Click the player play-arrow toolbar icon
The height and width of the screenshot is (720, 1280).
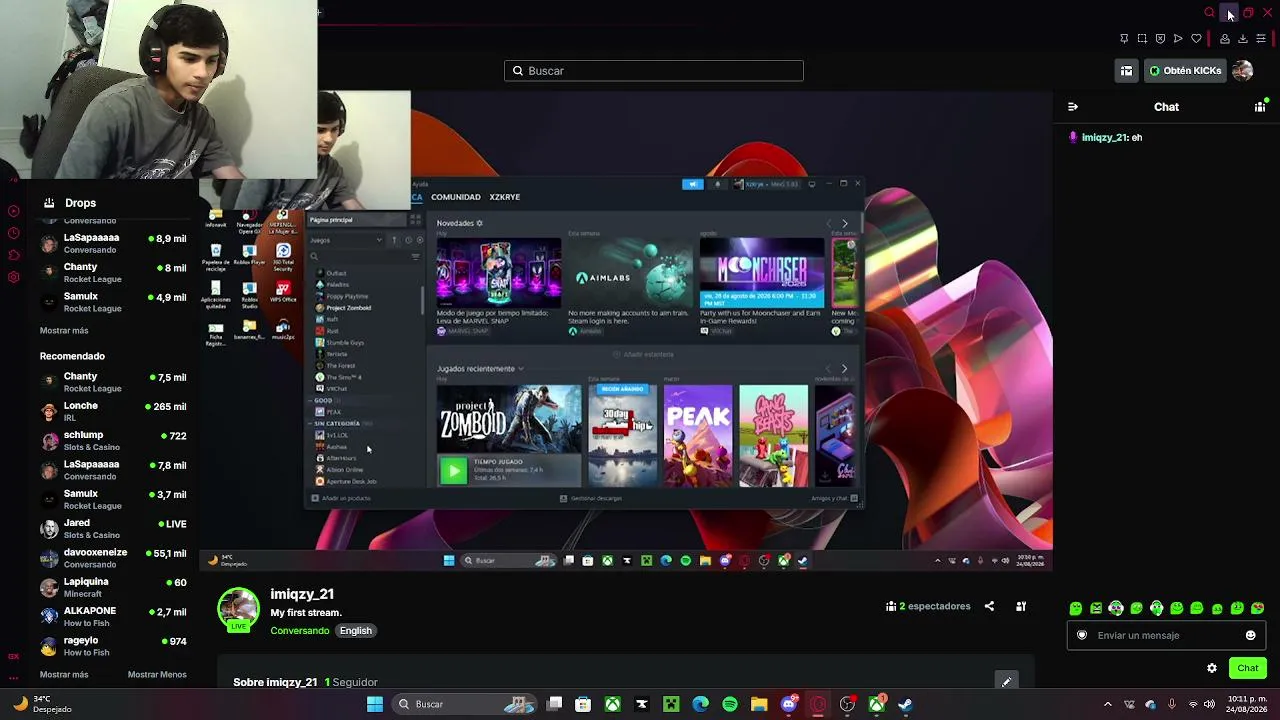point(1178,39)
